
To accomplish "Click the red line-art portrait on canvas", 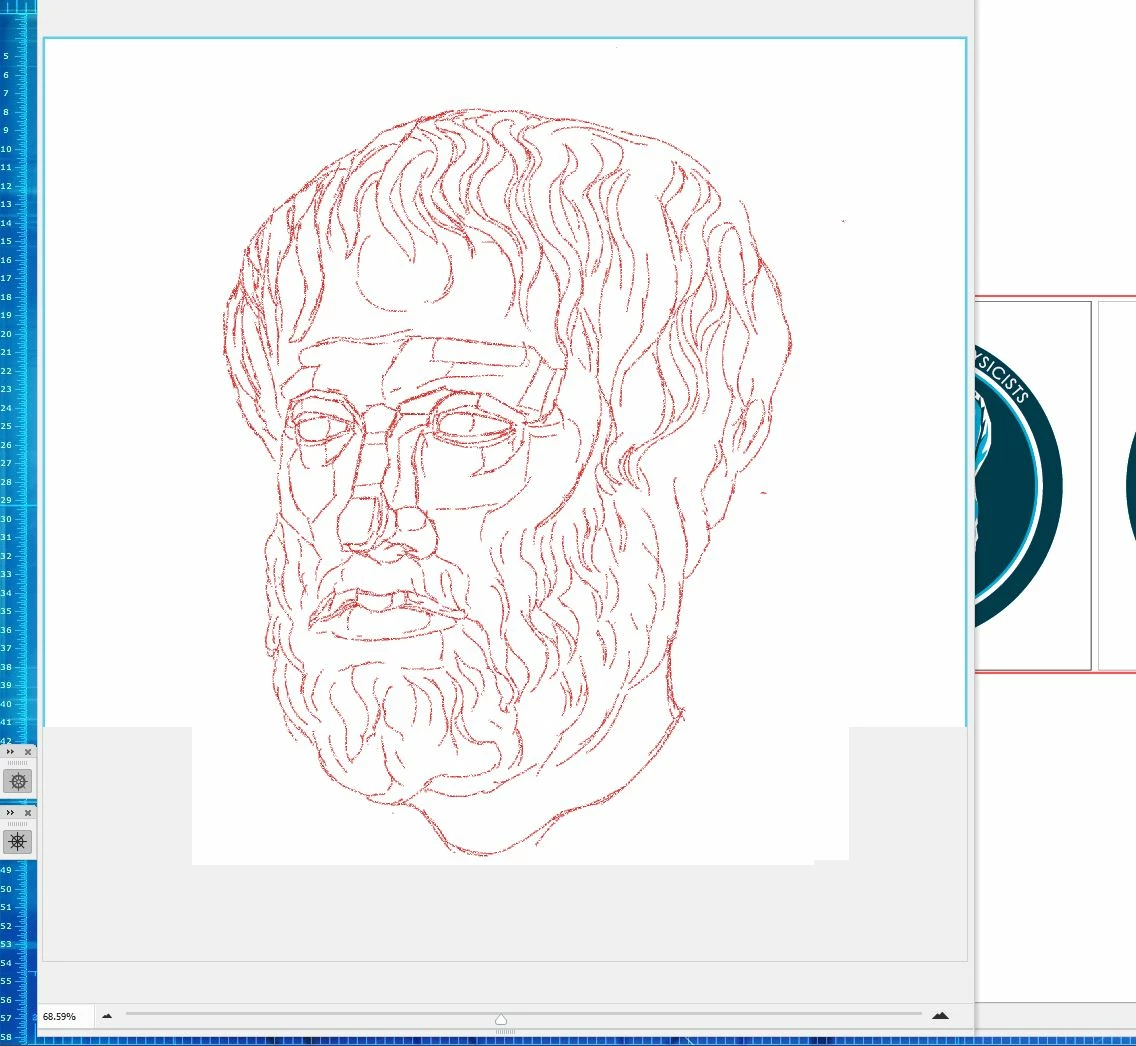I will (x=506, y=482).
